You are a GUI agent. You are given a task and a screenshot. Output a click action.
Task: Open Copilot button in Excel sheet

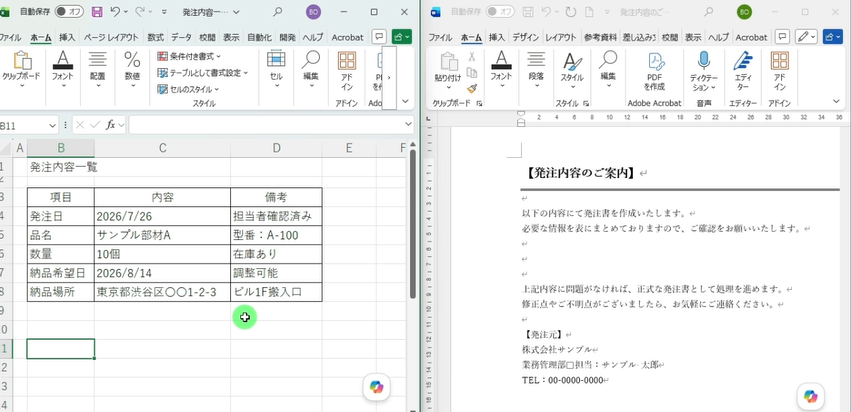[x=376, y=387]
